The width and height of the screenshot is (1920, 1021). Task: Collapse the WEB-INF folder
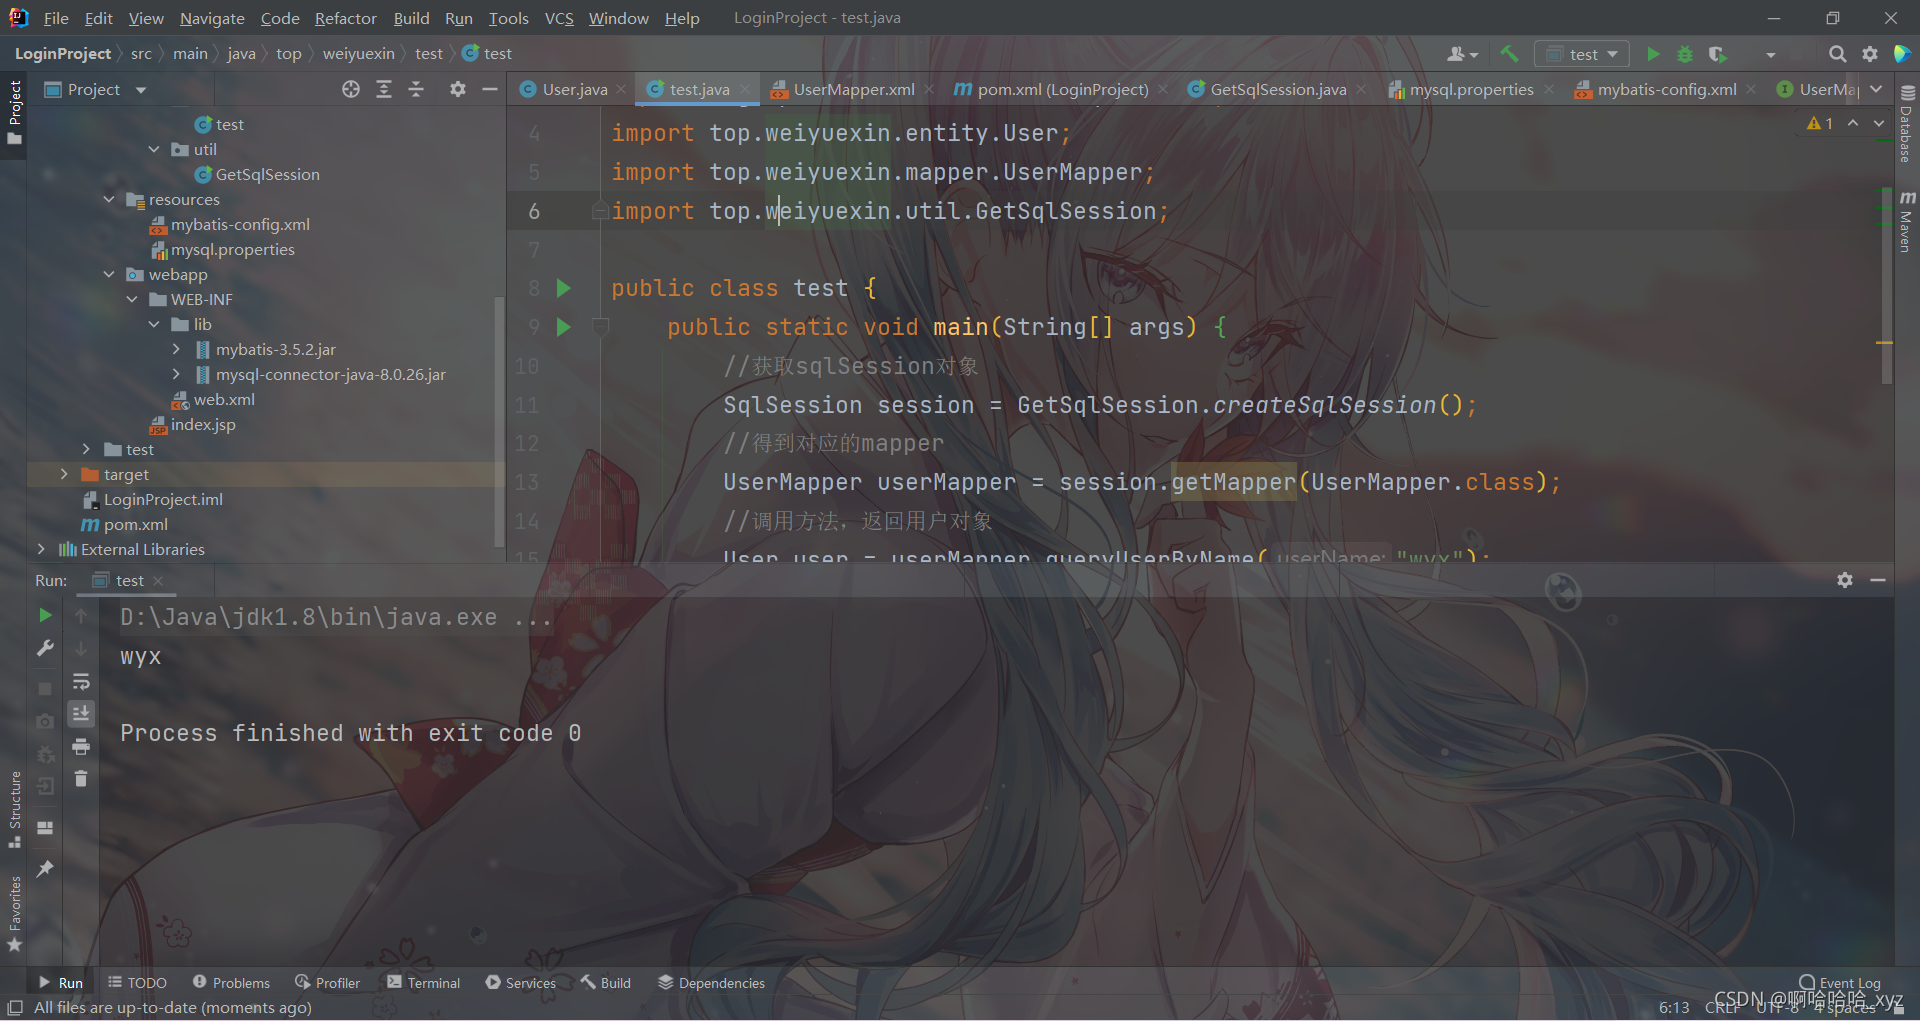(x=132, y=299)
